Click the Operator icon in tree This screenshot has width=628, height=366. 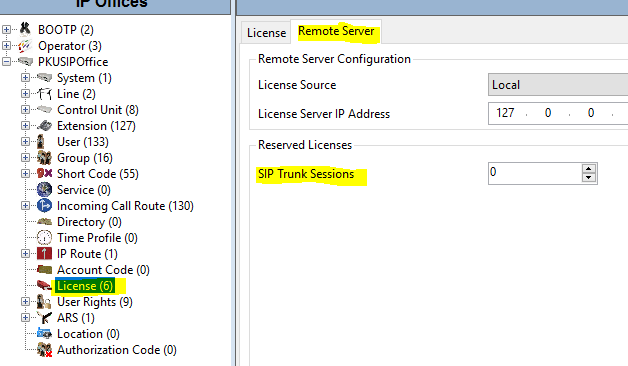point(25,46)
